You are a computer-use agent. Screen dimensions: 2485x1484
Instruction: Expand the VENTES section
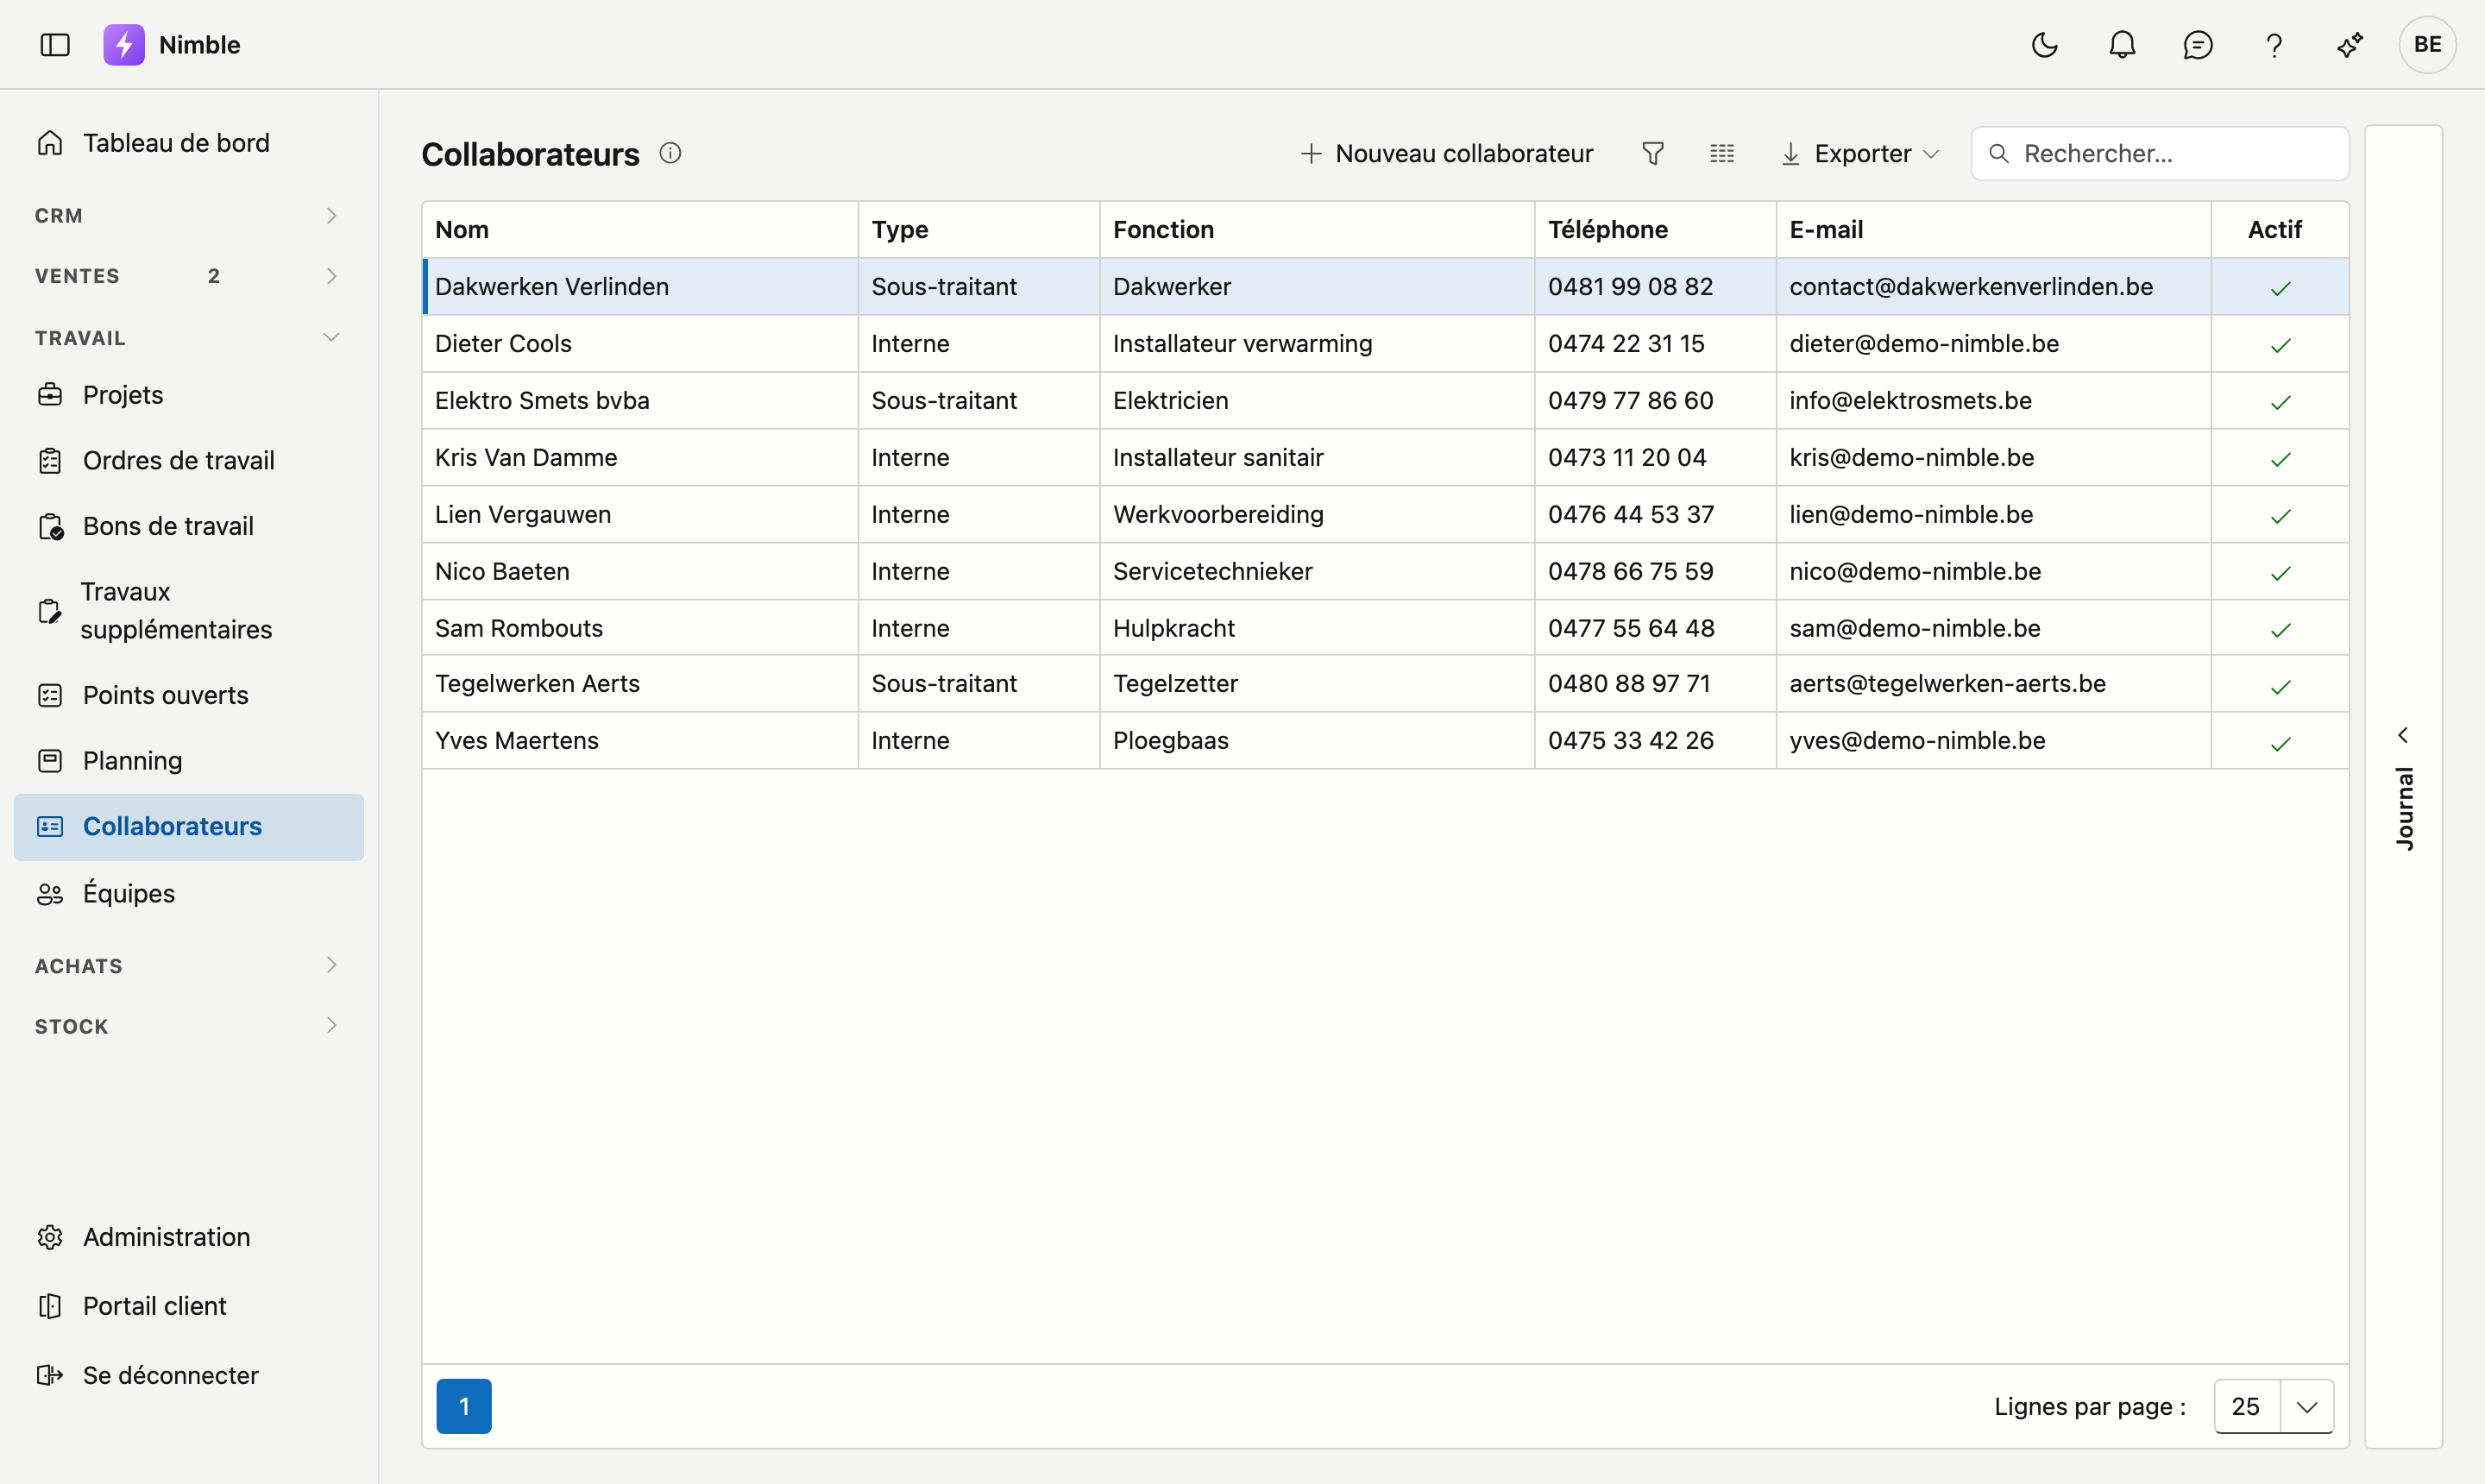189,276
